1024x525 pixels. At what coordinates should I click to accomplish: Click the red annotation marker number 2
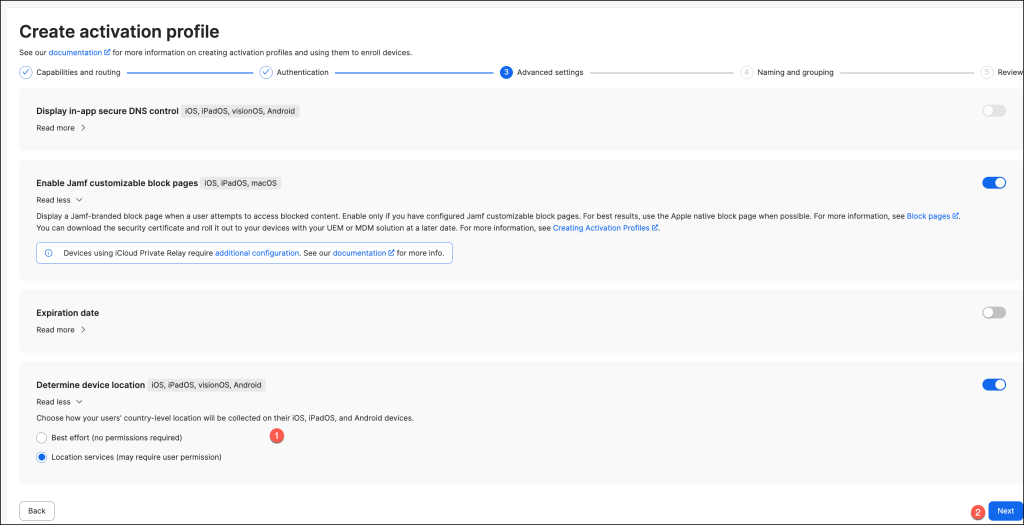coord(978,512)
